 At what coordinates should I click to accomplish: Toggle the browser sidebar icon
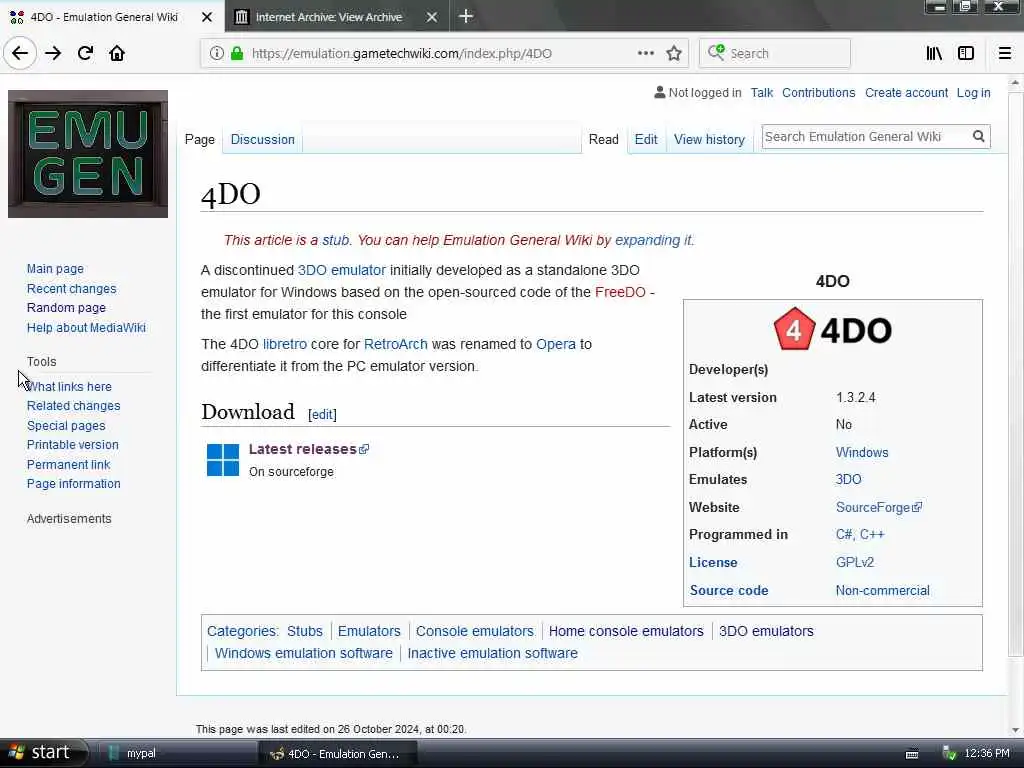tap(966, 54)
